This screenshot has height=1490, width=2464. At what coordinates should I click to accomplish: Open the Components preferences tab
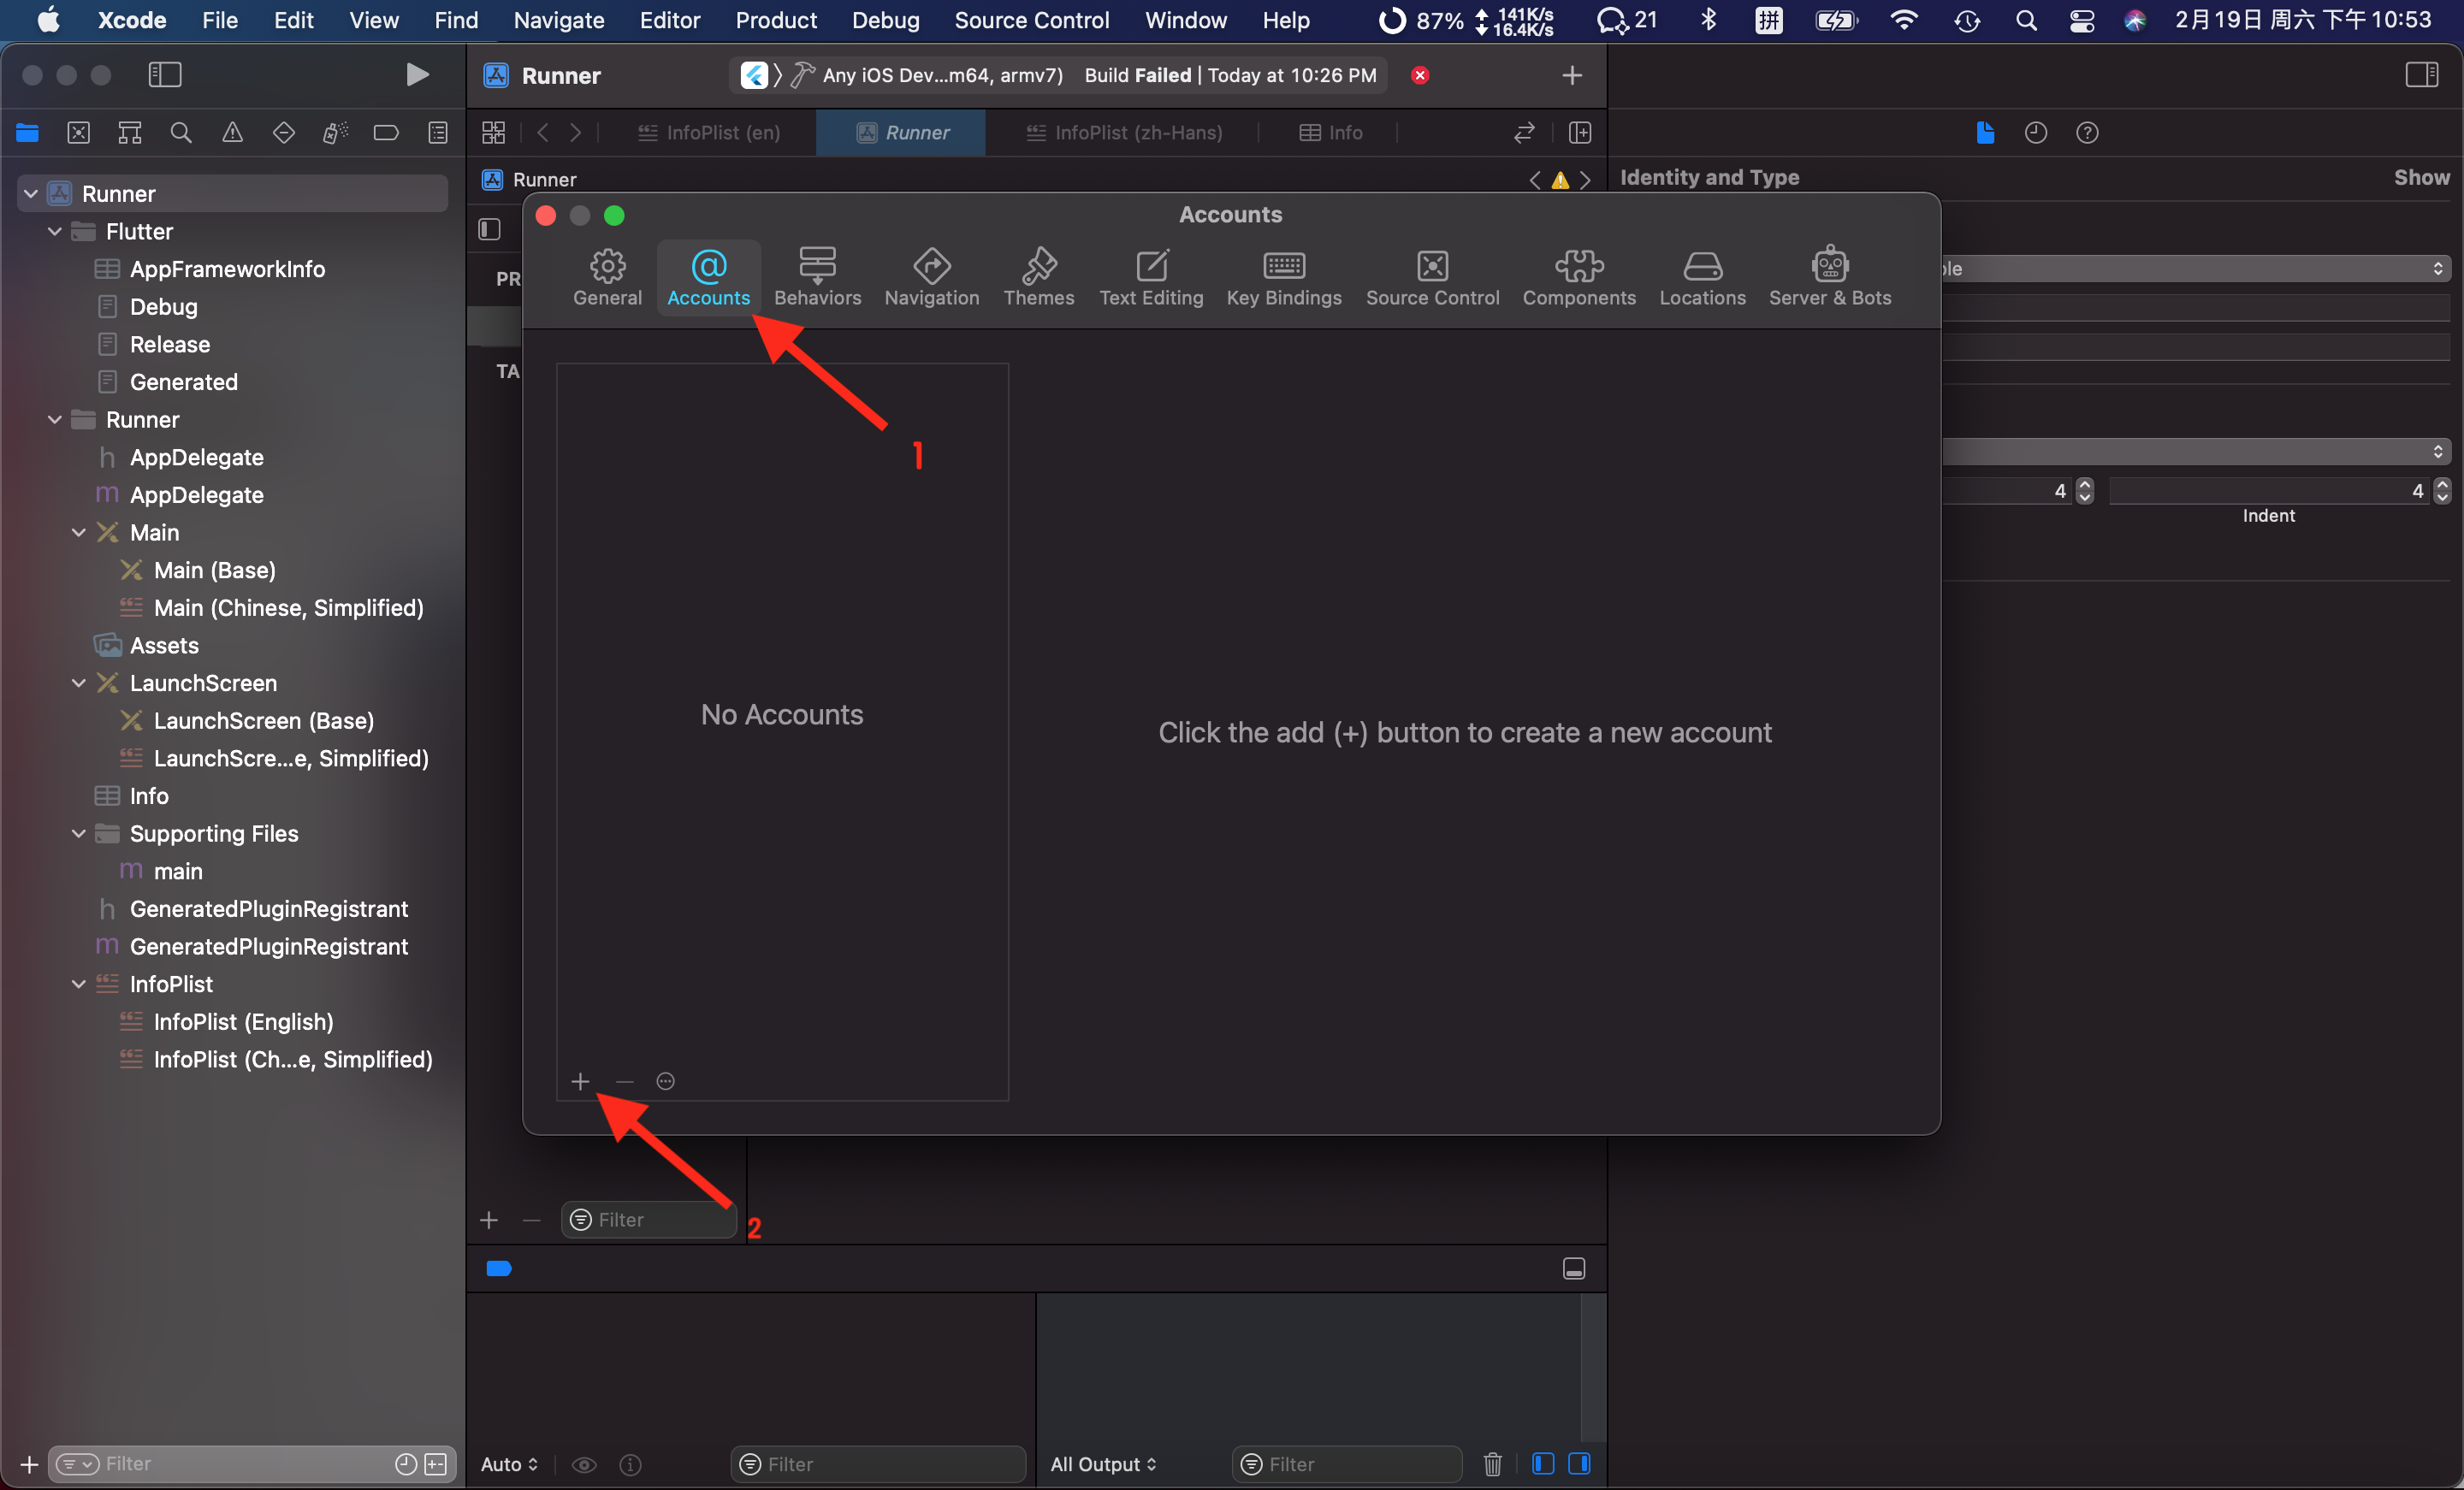coord(1579,277)
